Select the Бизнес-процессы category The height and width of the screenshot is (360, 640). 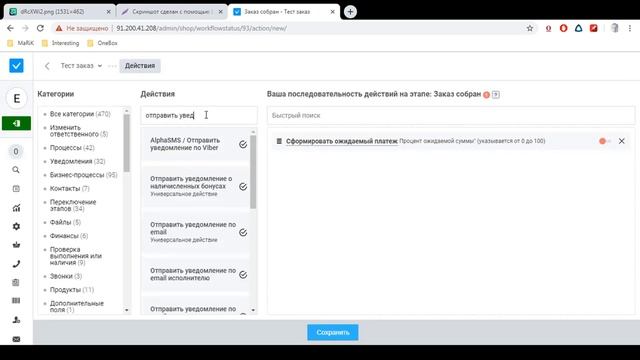[x=83, y=175]
